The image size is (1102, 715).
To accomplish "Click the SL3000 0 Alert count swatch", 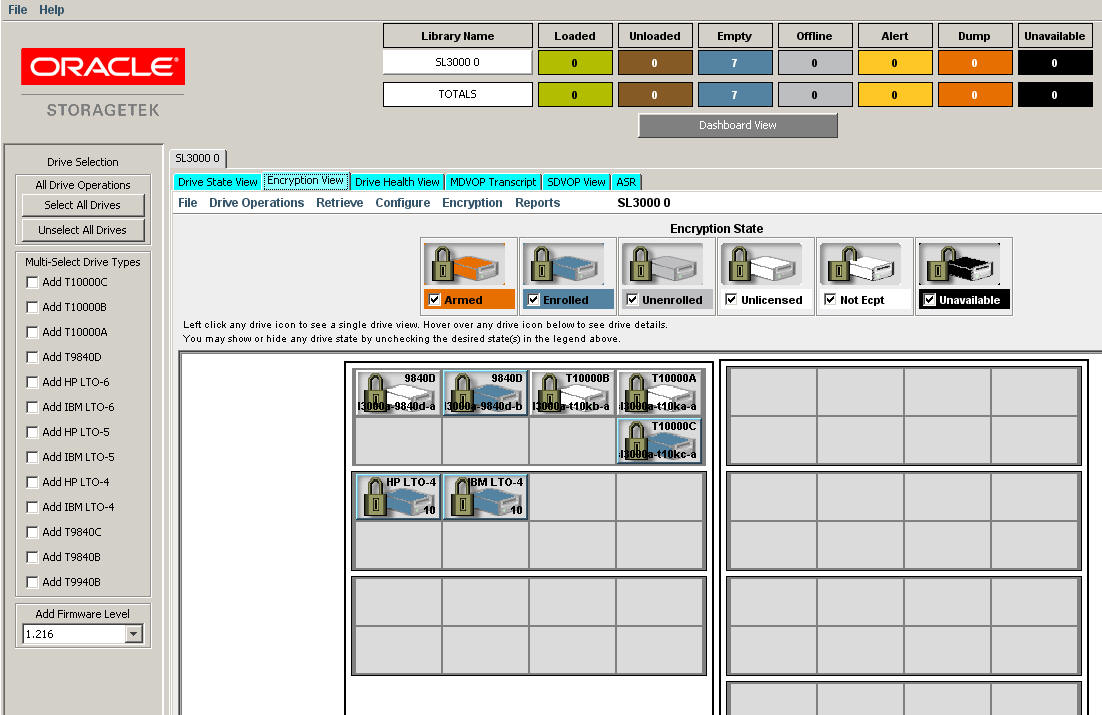I will click(895, 63).
